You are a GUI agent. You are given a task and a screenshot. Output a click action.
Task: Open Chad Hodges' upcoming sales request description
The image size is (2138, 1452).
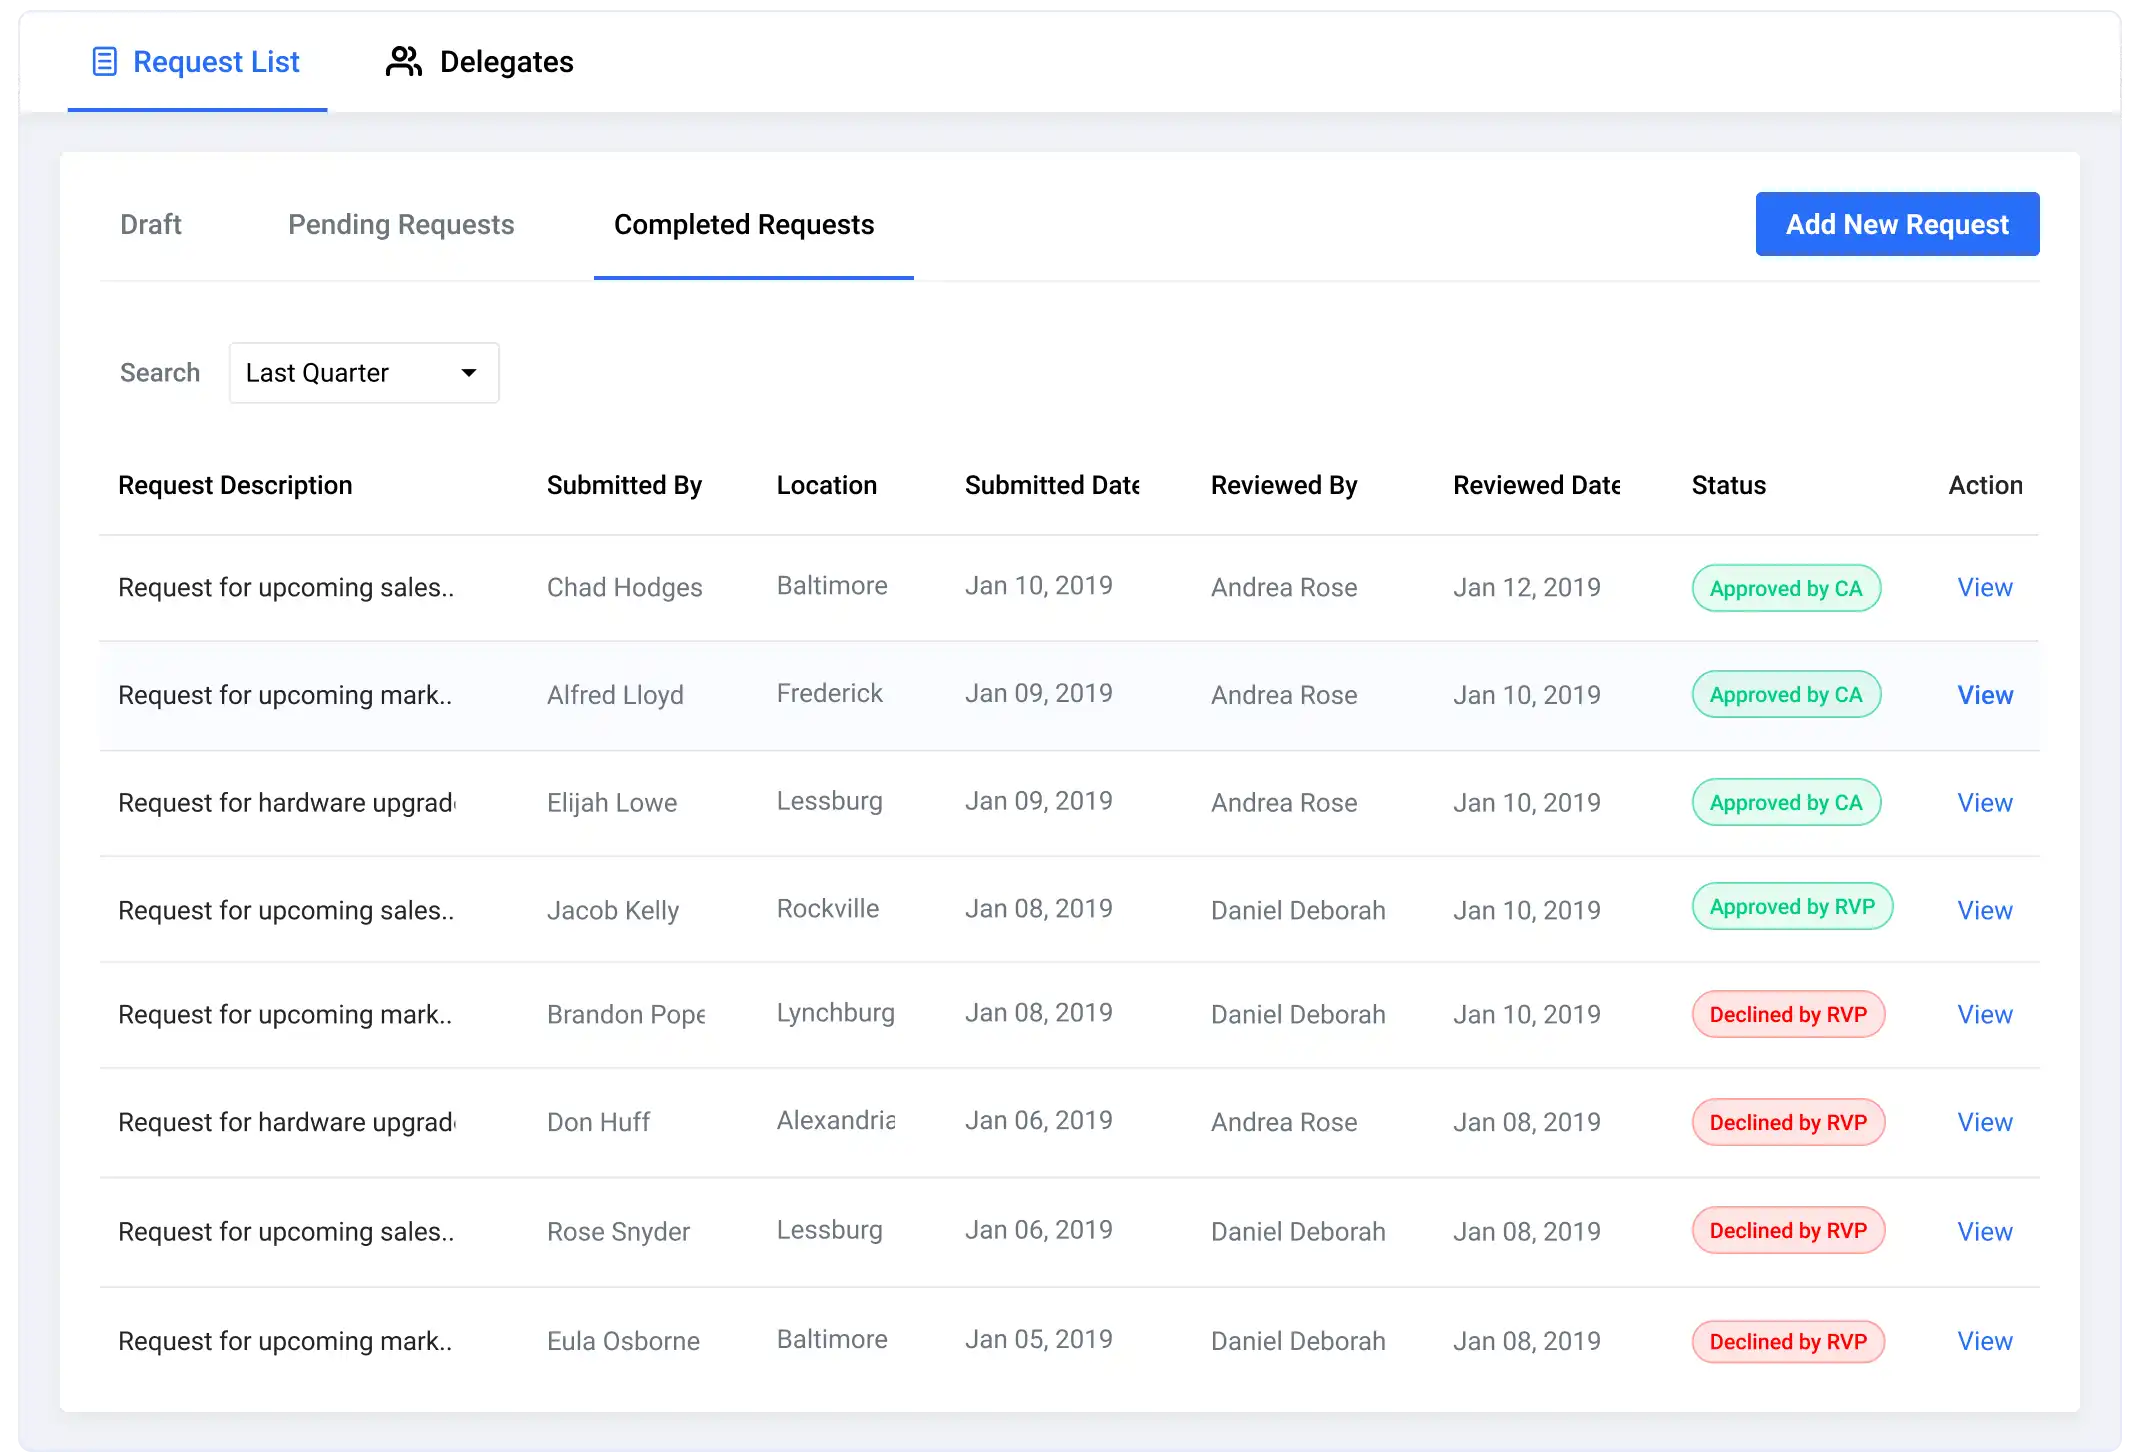(286, 588)
